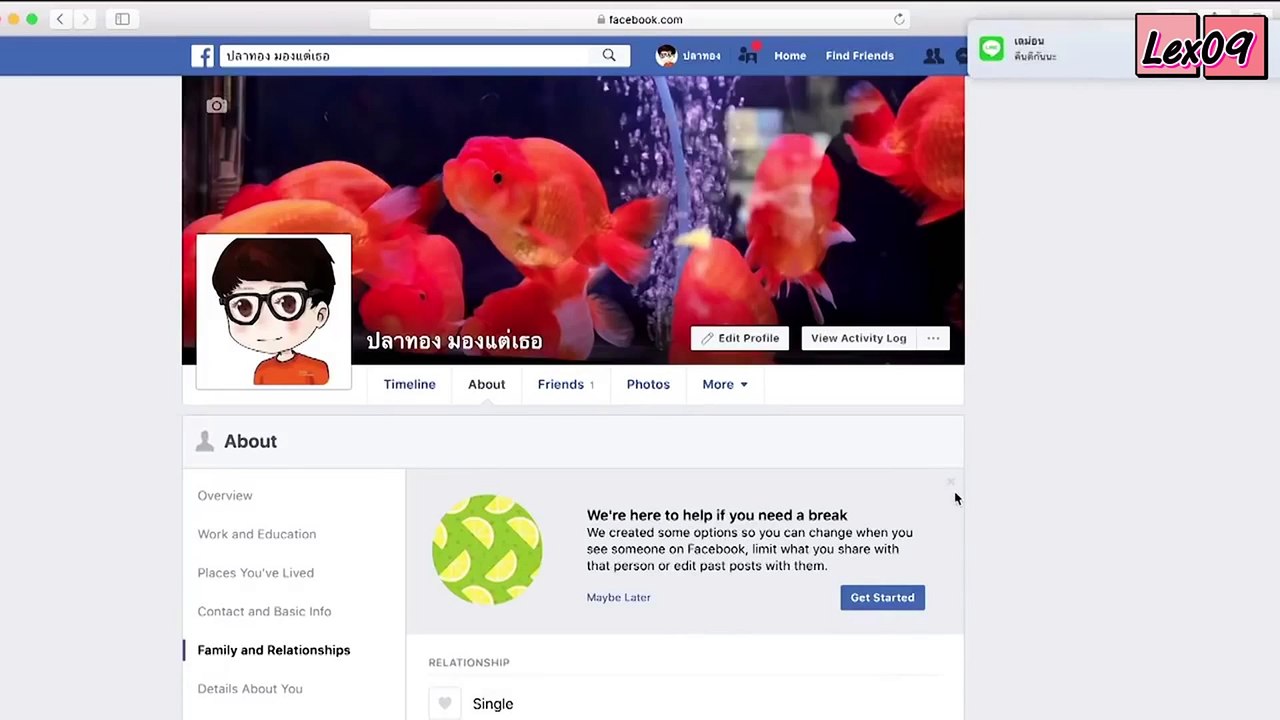Click the Maybe Later link
The height and width of the screenshot is (720, 1280).
(619, 597)
